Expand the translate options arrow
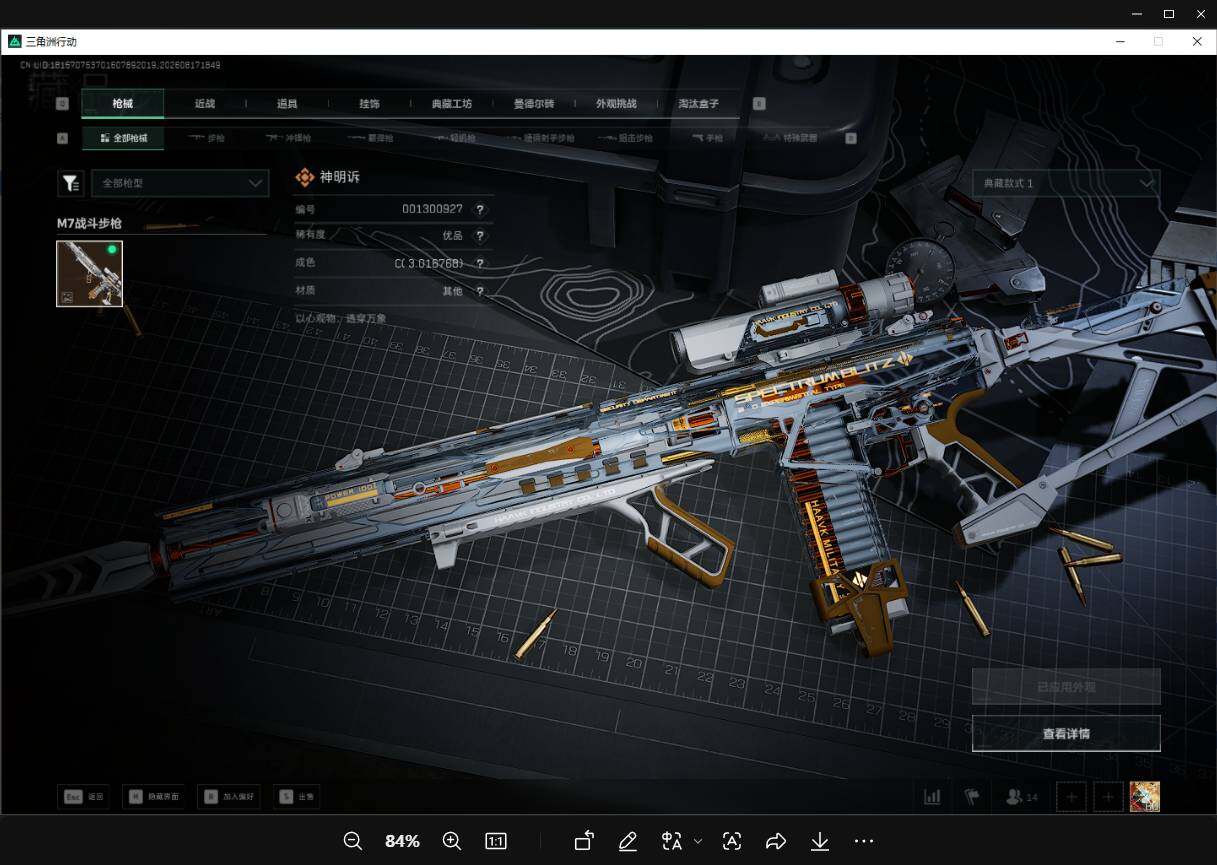The width and height of the screenshot is (1217, 865). pos(698,841)
